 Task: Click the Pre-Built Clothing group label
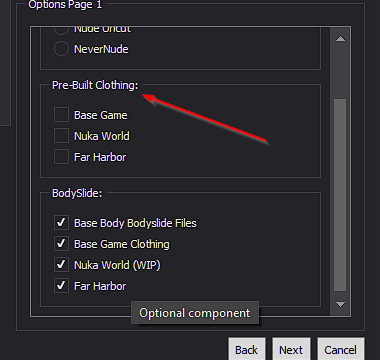point(95,85)
